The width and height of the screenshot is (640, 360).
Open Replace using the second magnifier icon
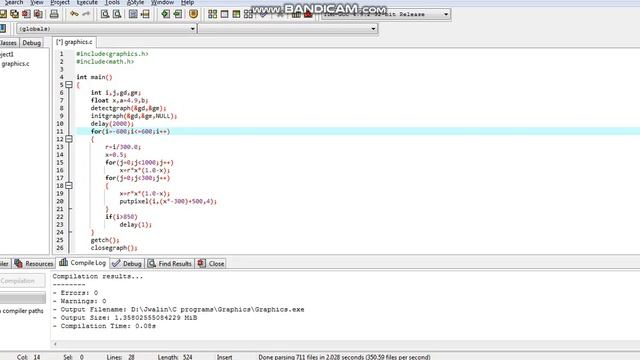[x=117, y=14]
